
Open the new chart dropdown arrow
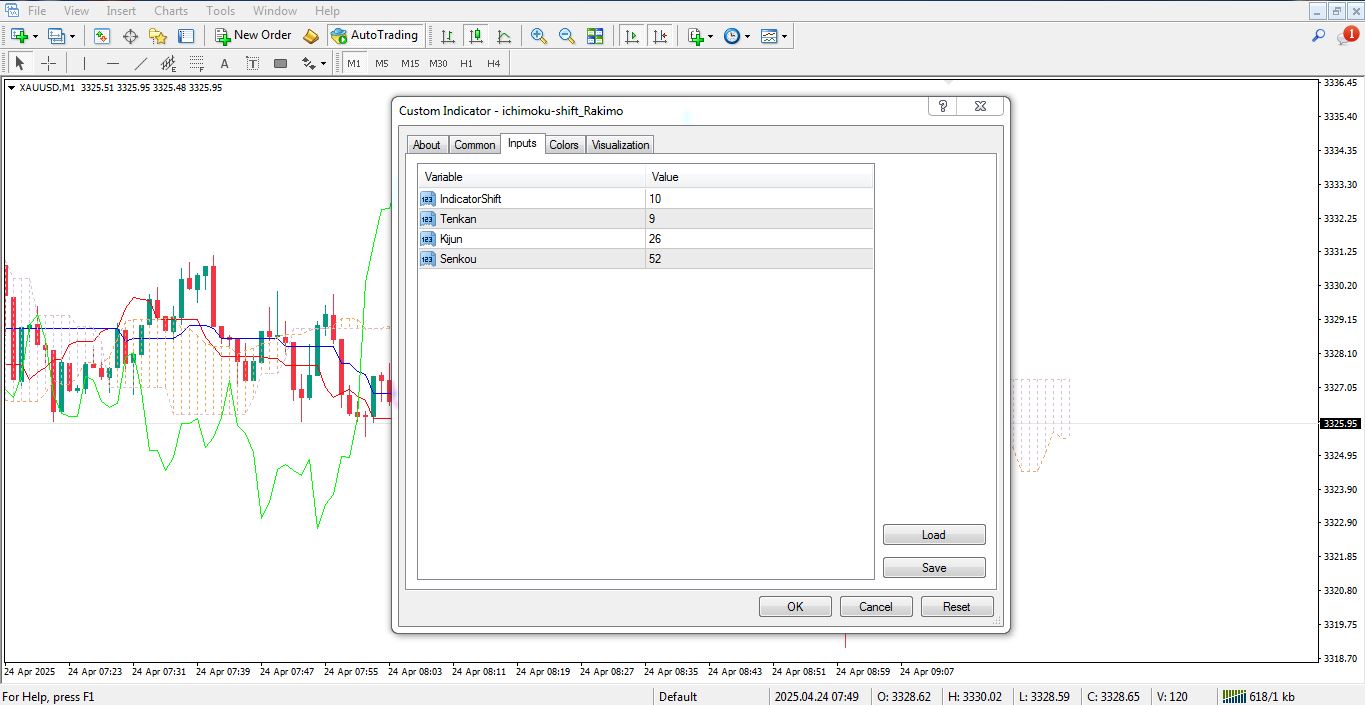(x=36, y=36)
